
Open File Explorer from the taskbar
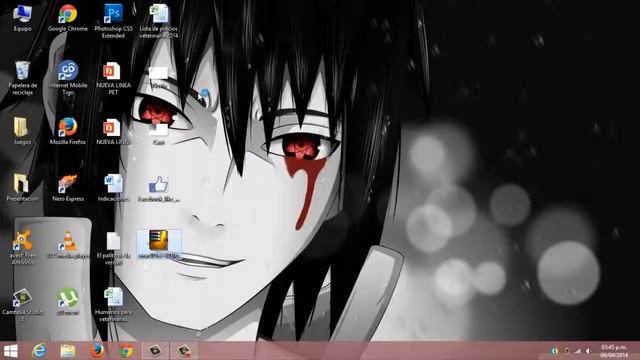[68, 351]
